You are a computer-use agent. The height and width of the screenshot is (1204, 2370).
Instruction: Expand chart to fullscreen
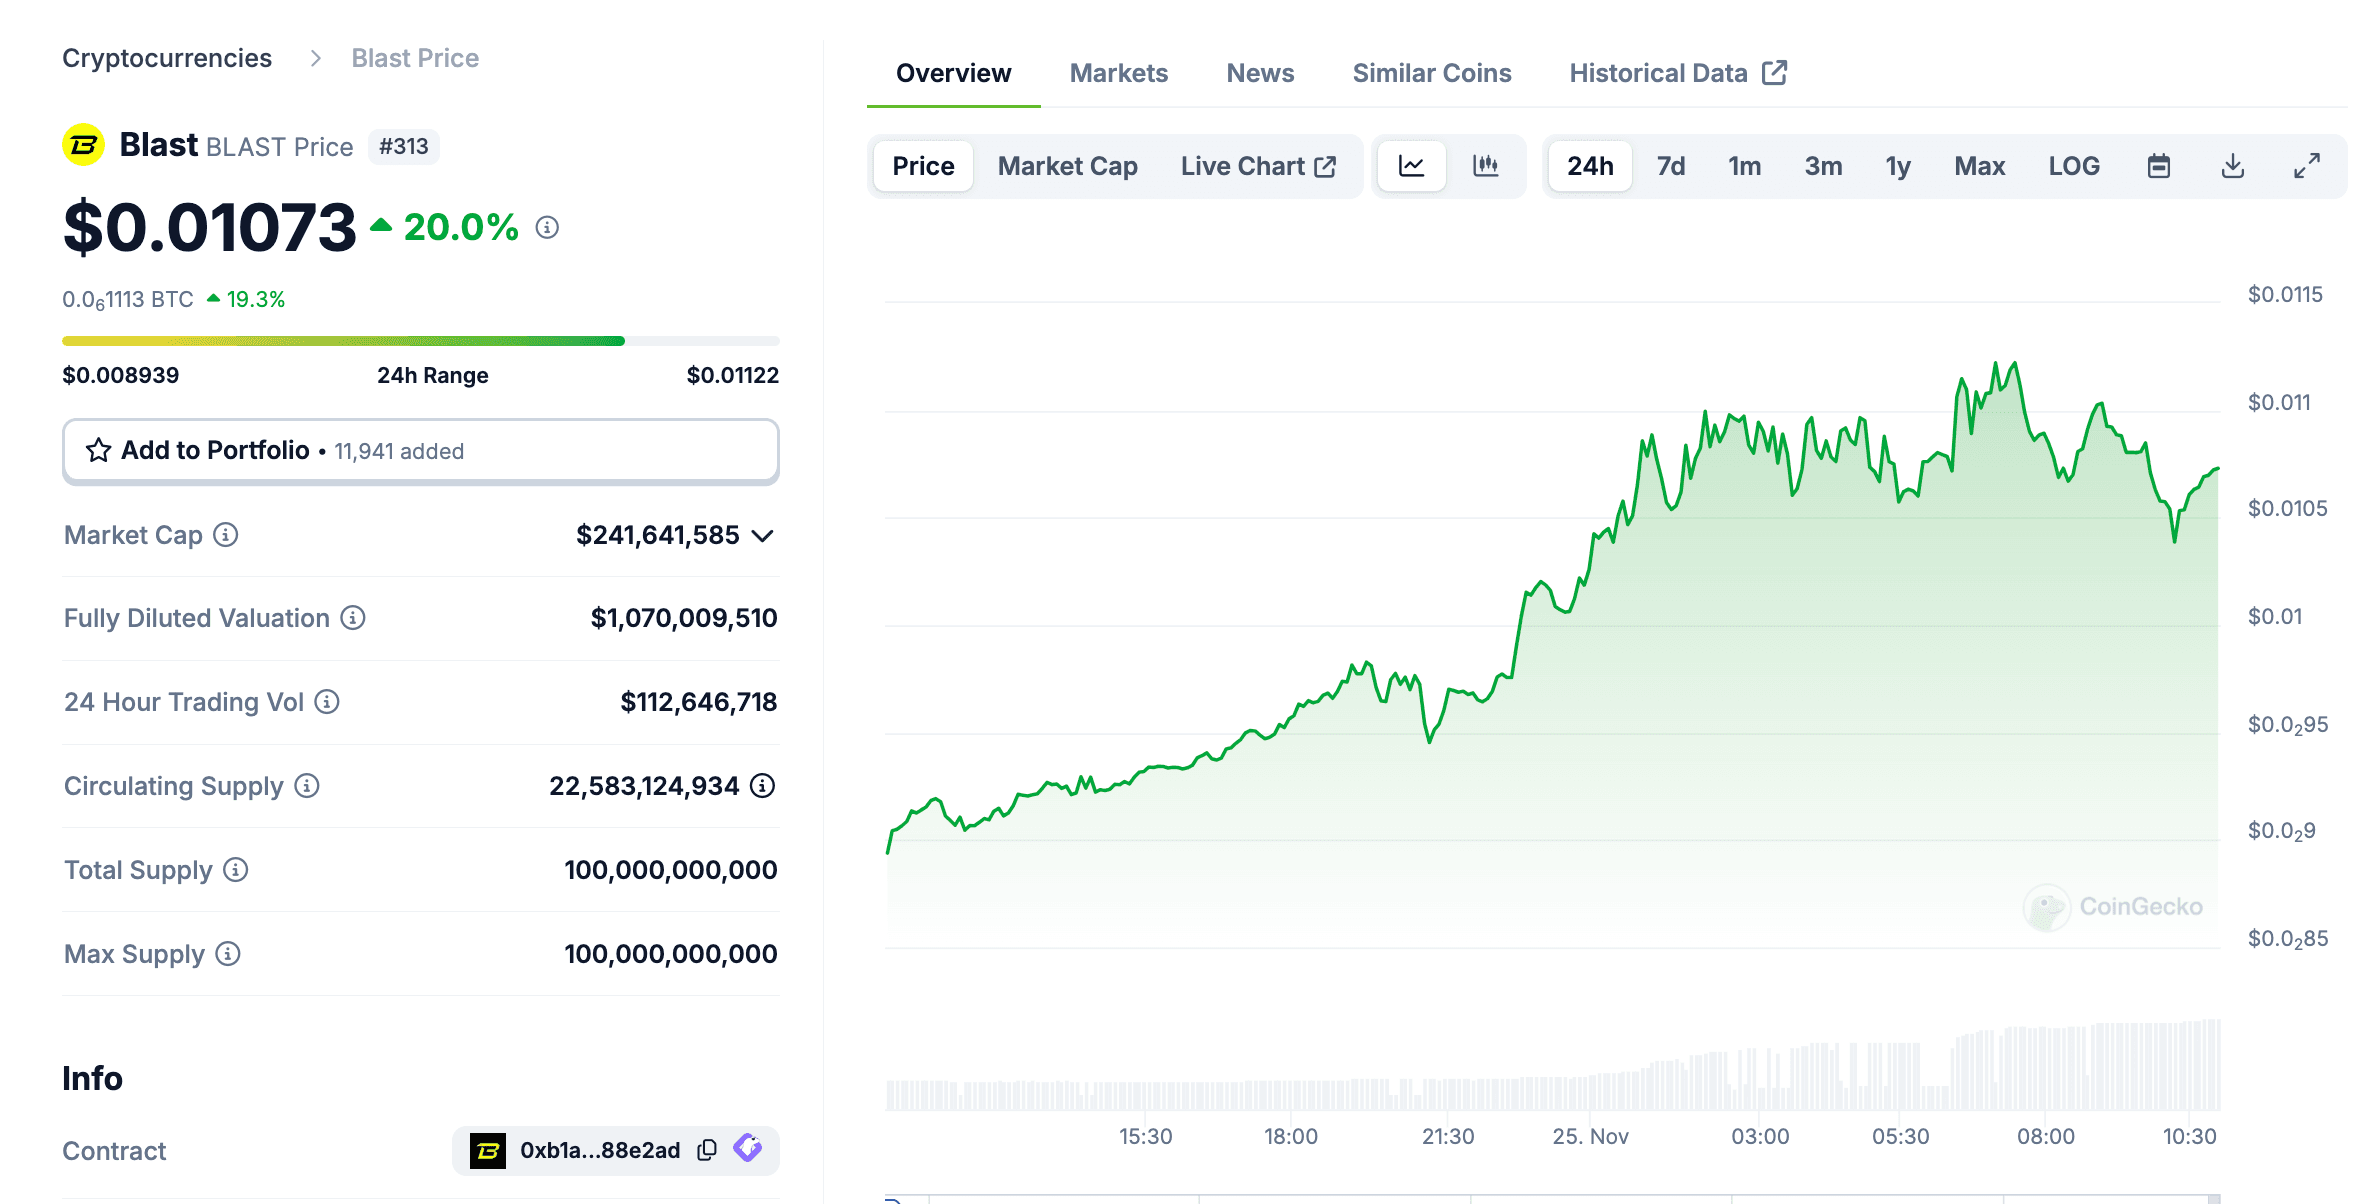[x=2306, y=166]
